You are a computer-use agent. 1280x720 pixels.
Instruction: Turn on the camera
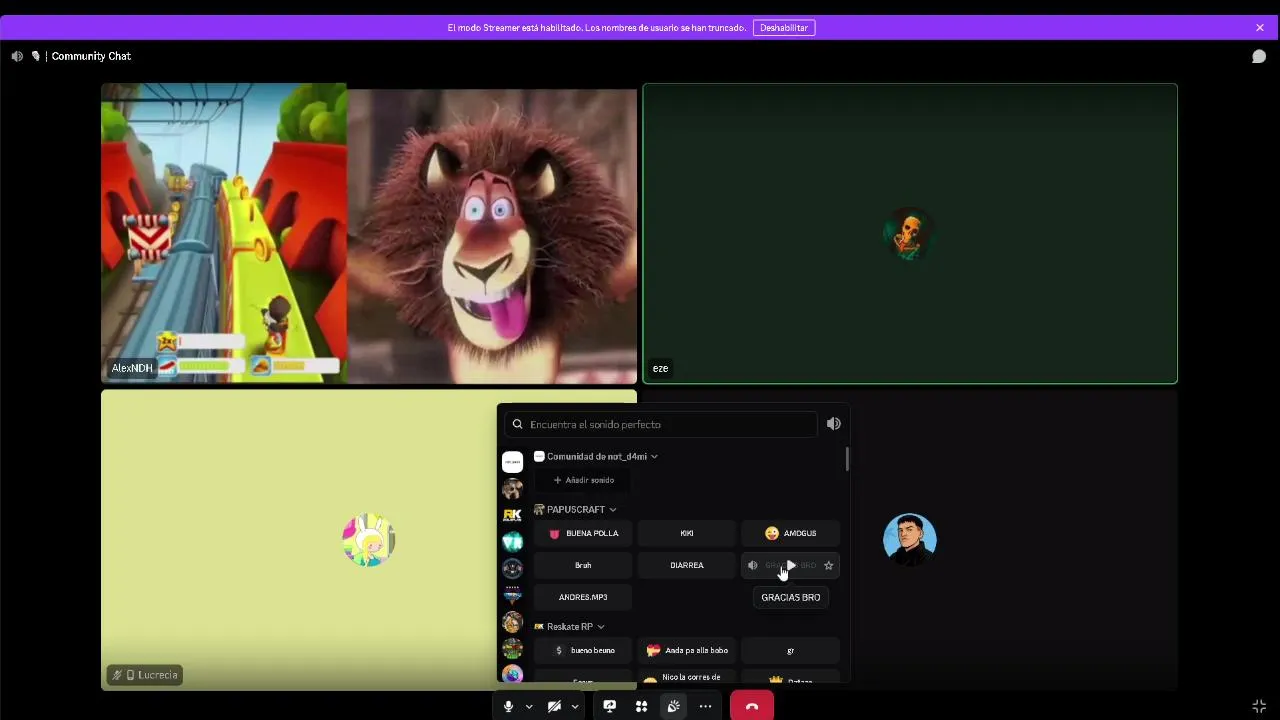pyautogui.click(x=554, y=706)
